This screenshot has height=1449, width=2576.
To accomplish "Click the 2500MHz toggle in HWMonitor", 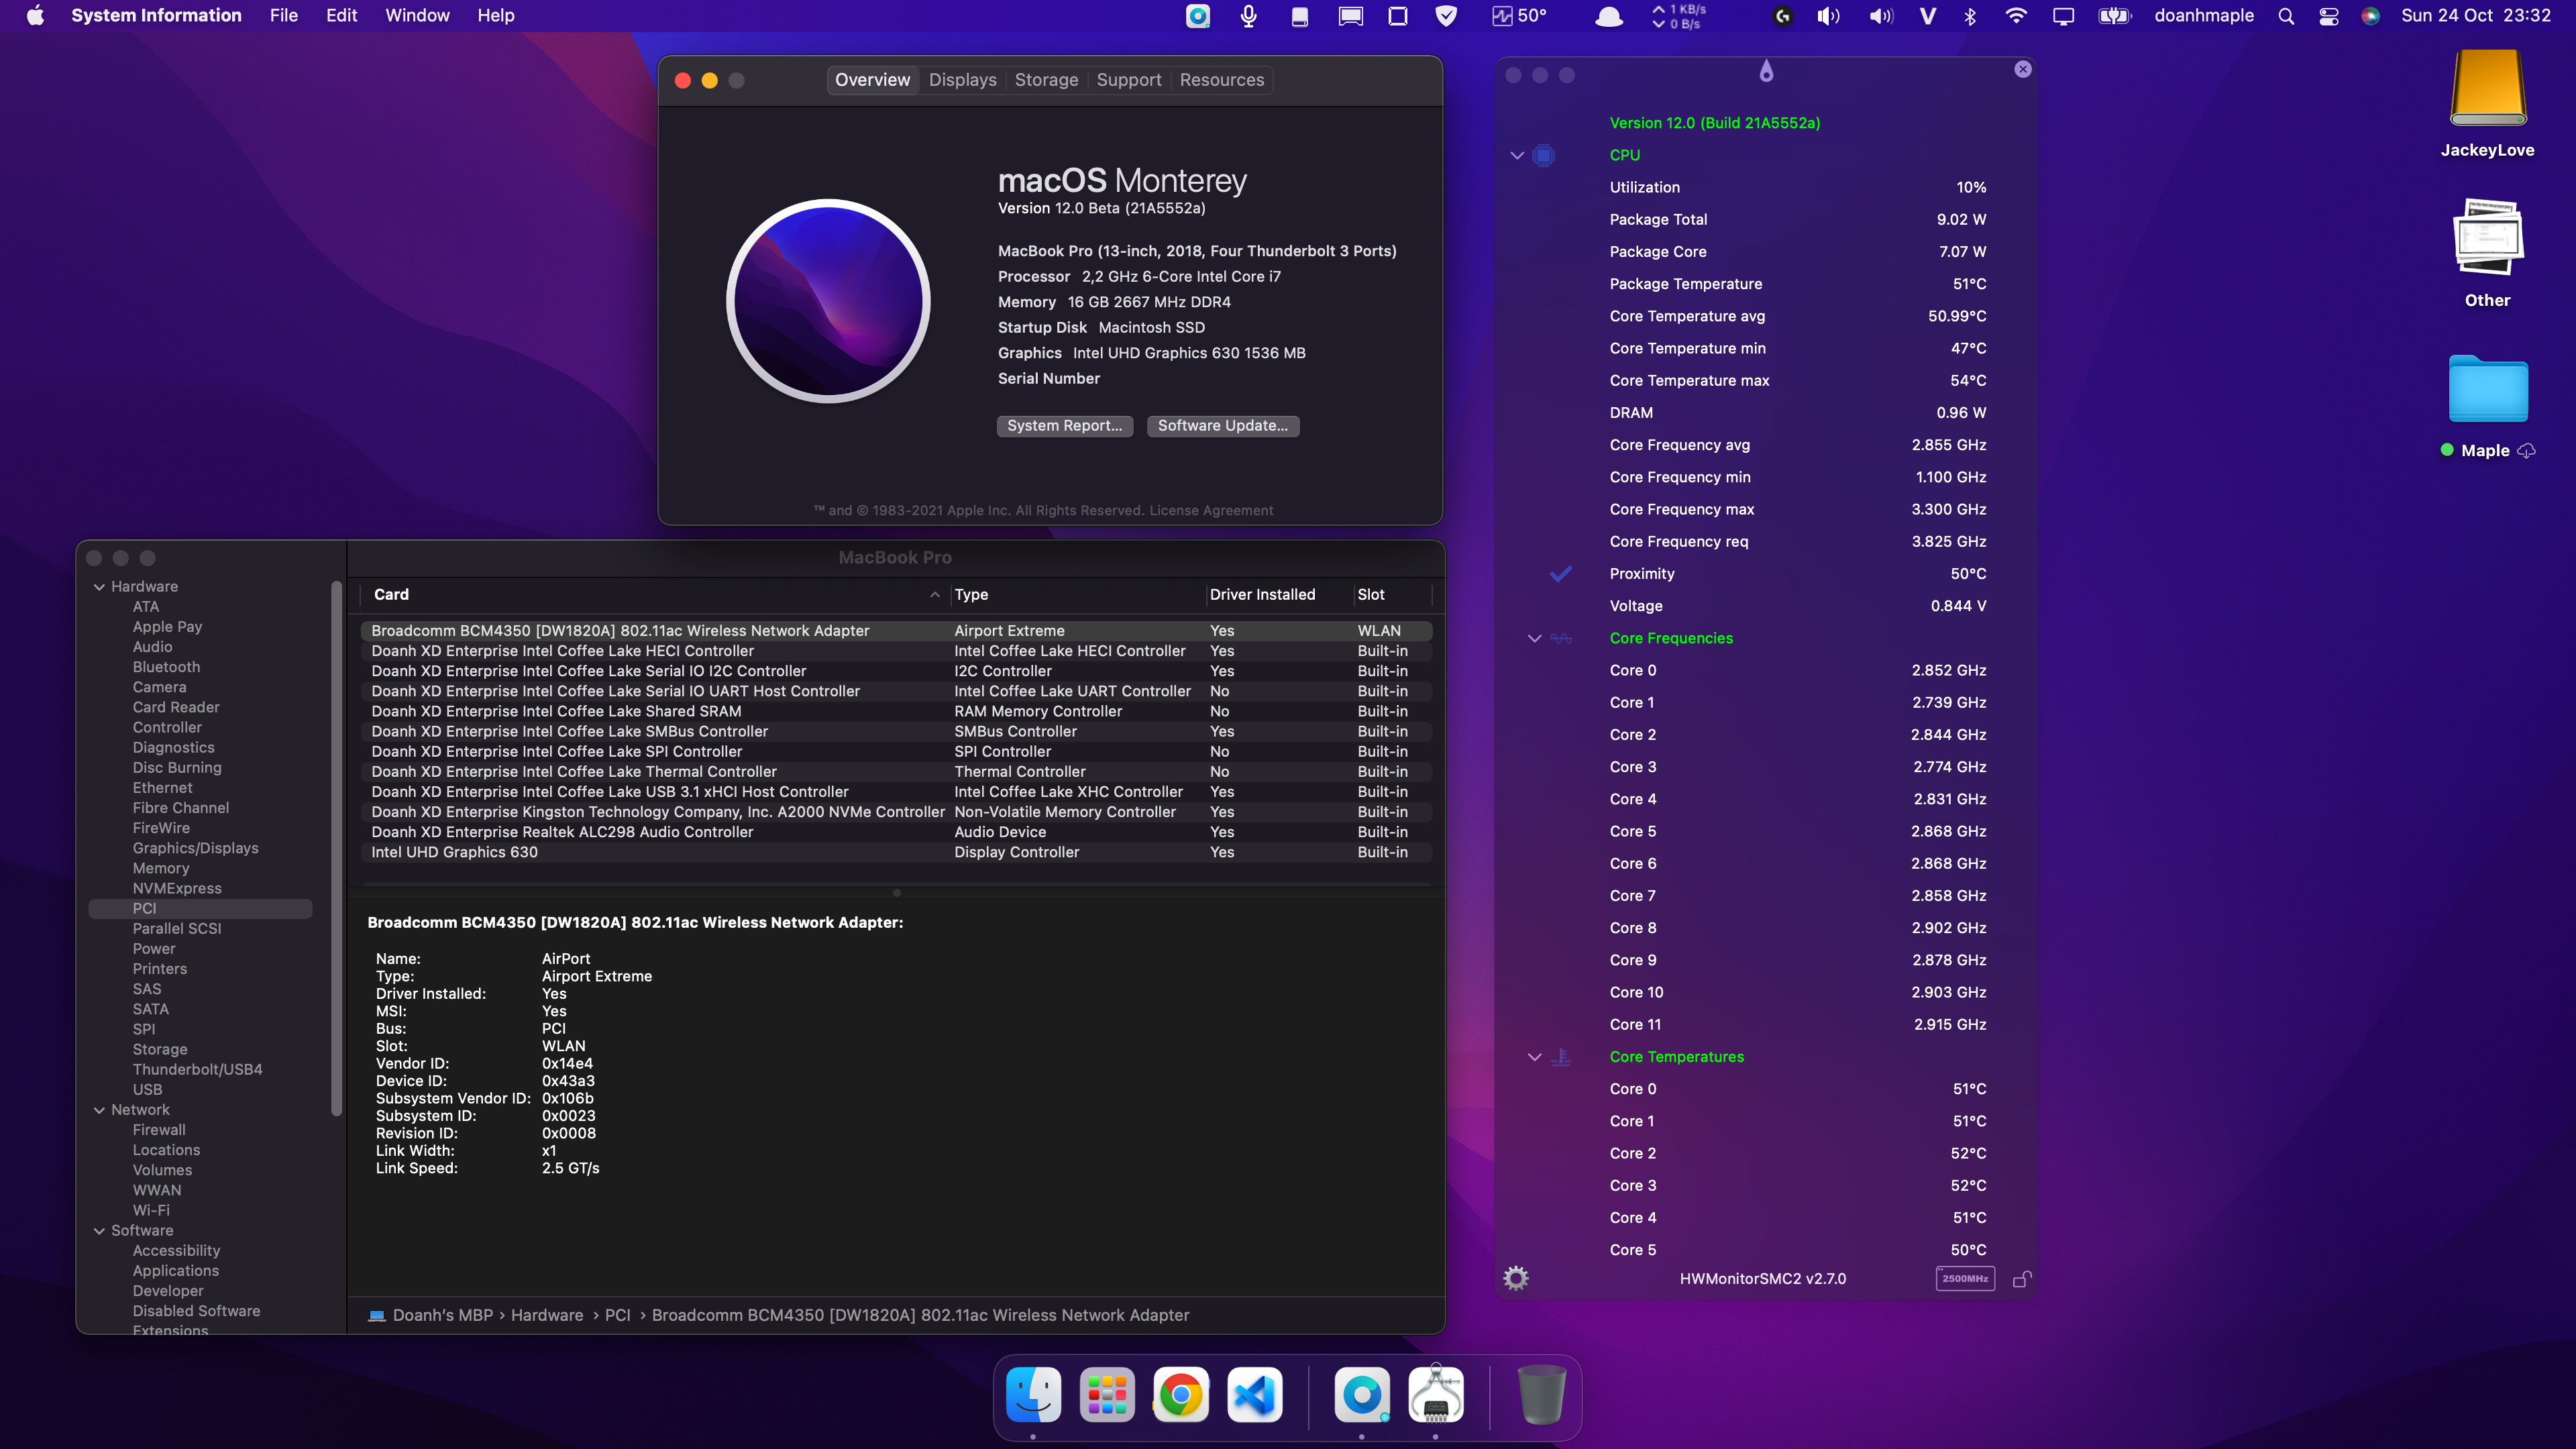I will coord(1965,1278).
